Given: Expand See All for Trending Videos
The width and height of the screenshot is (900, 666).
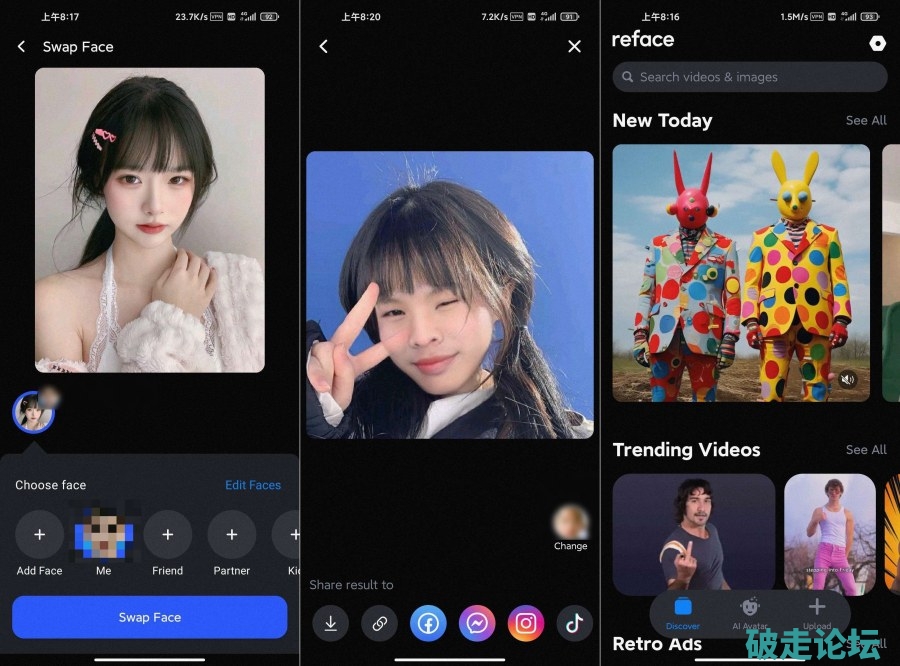Looking at the screenshot, I should tap(865, 450).
